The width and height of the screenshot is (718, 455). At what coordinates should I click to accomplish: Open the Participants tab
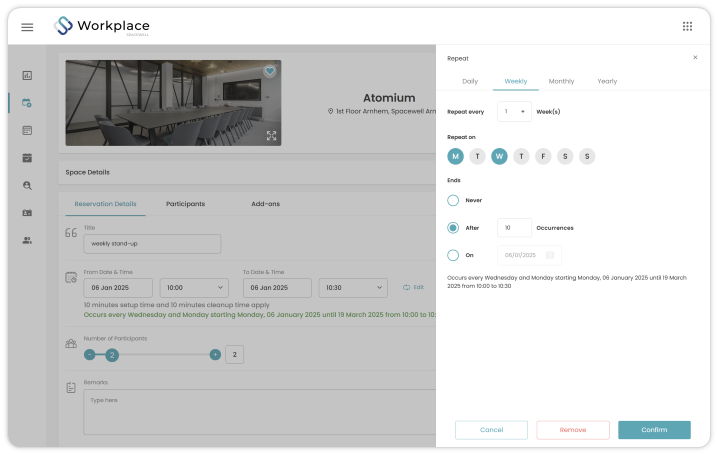(185, 204)
